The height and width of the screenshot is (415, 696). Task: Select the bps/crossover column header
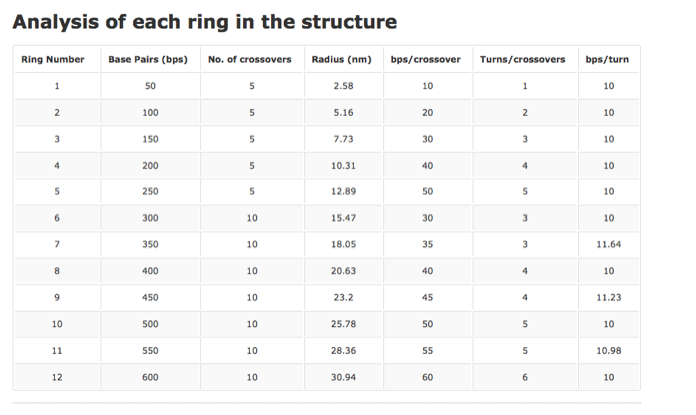point(427,60)
